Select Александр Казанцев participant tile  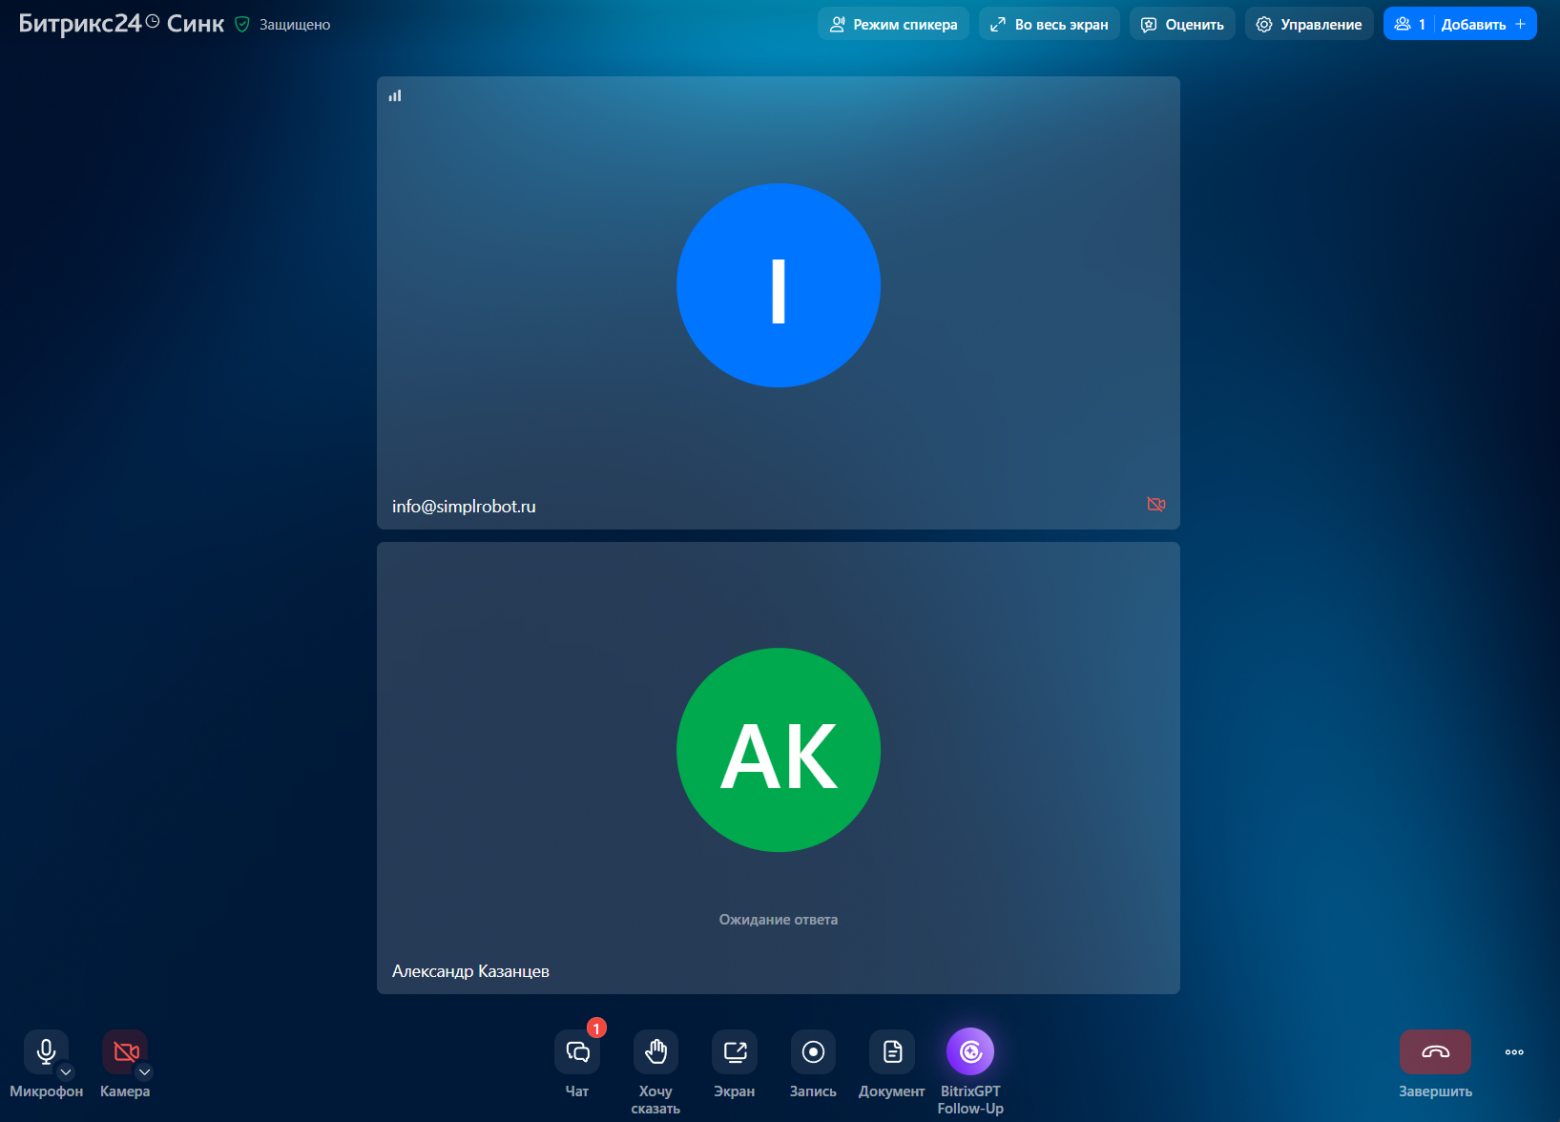[x=778, y=768]
